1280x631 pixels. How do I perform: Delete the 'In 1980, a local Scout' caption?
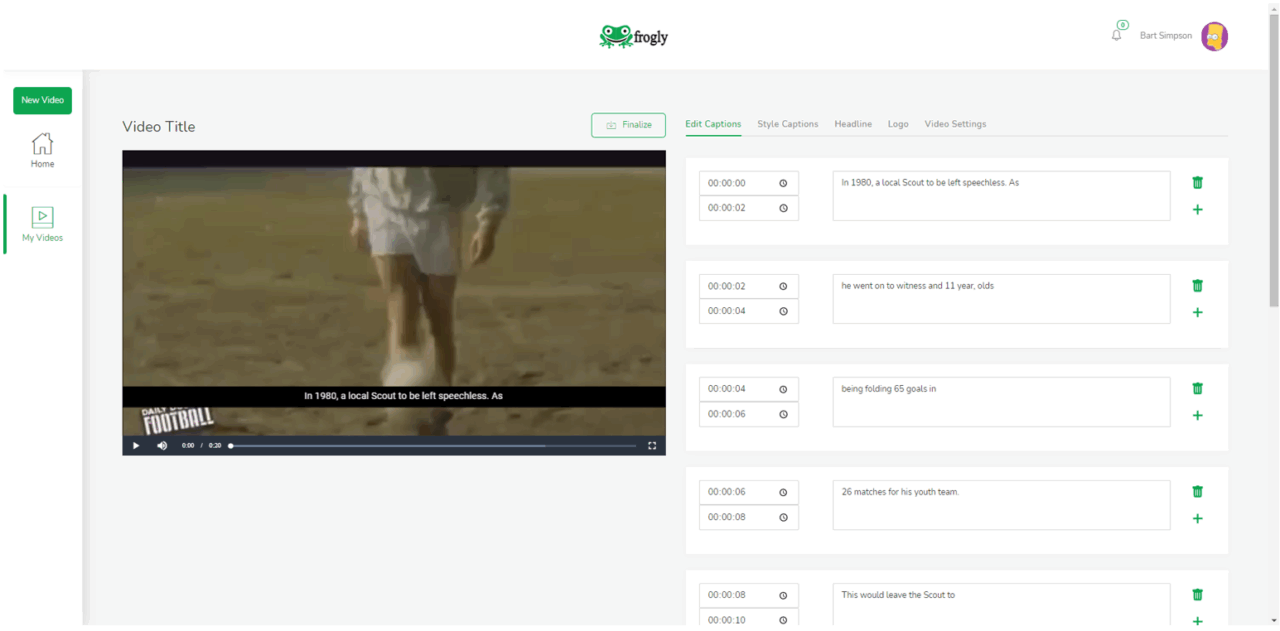click(x=1197, y=183)
